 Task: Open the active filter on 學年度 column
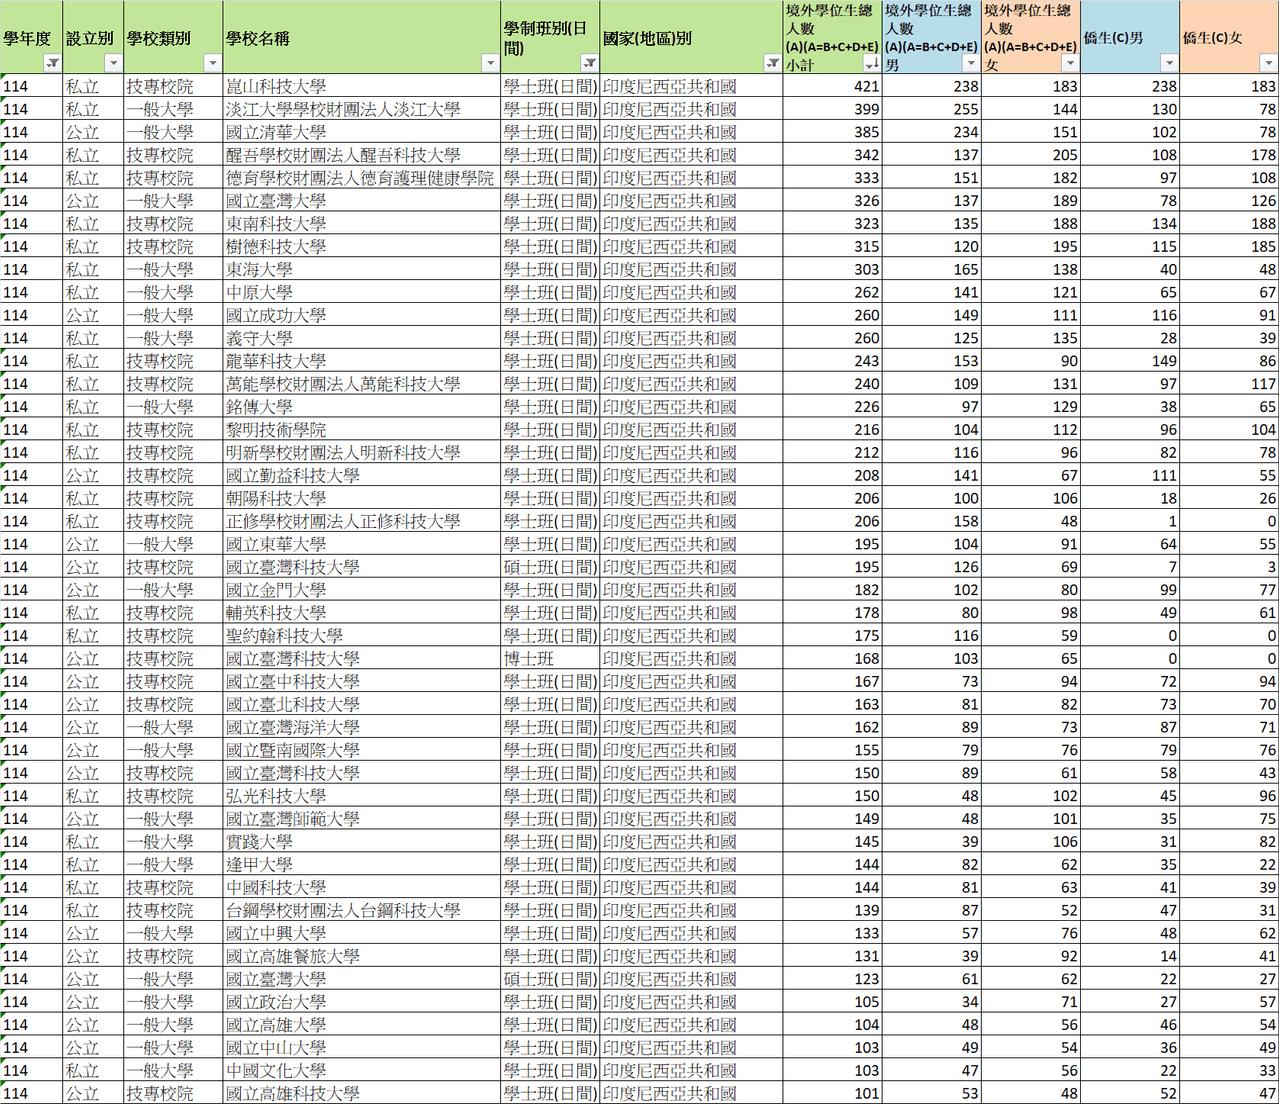point(53,63)
